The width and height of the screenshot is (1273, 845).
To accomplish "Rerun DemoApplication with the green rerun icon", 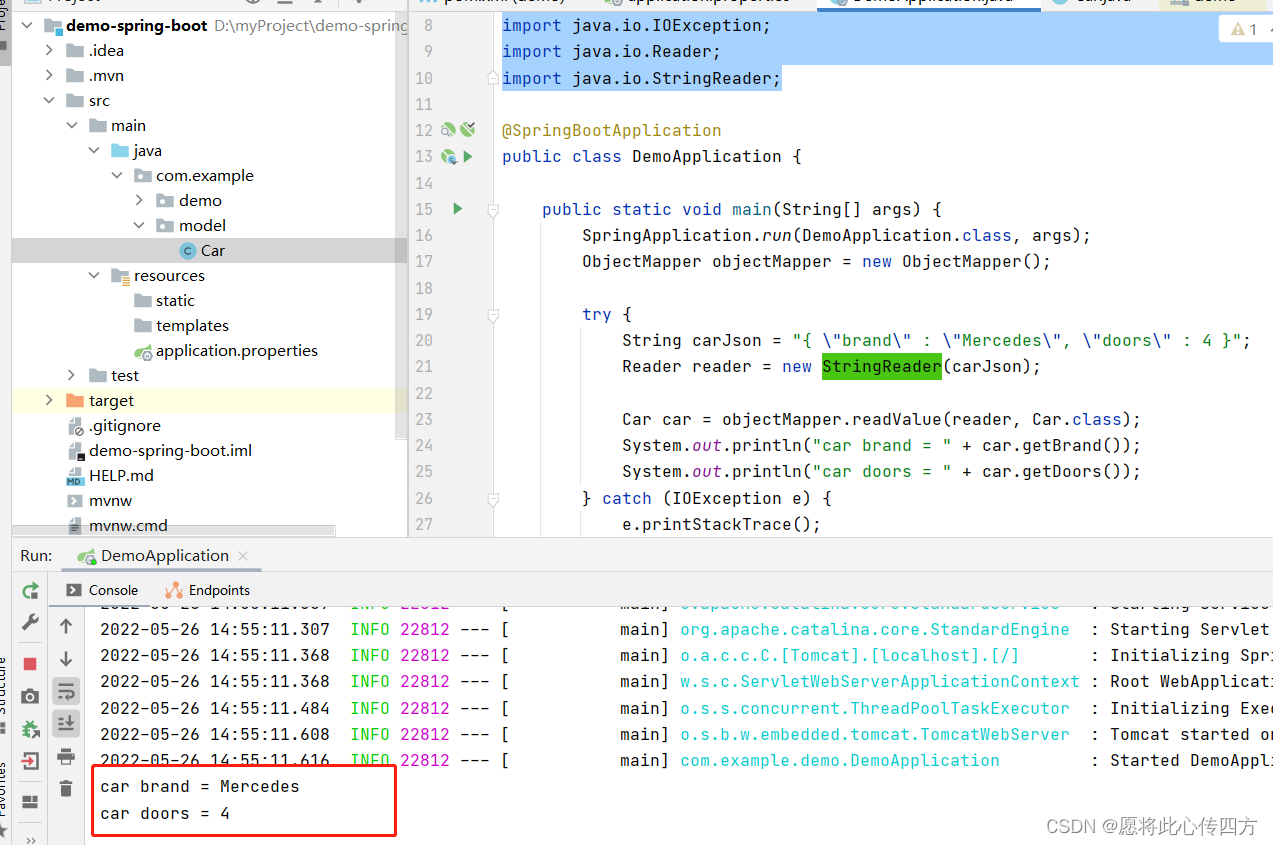I will coord(30,591).
